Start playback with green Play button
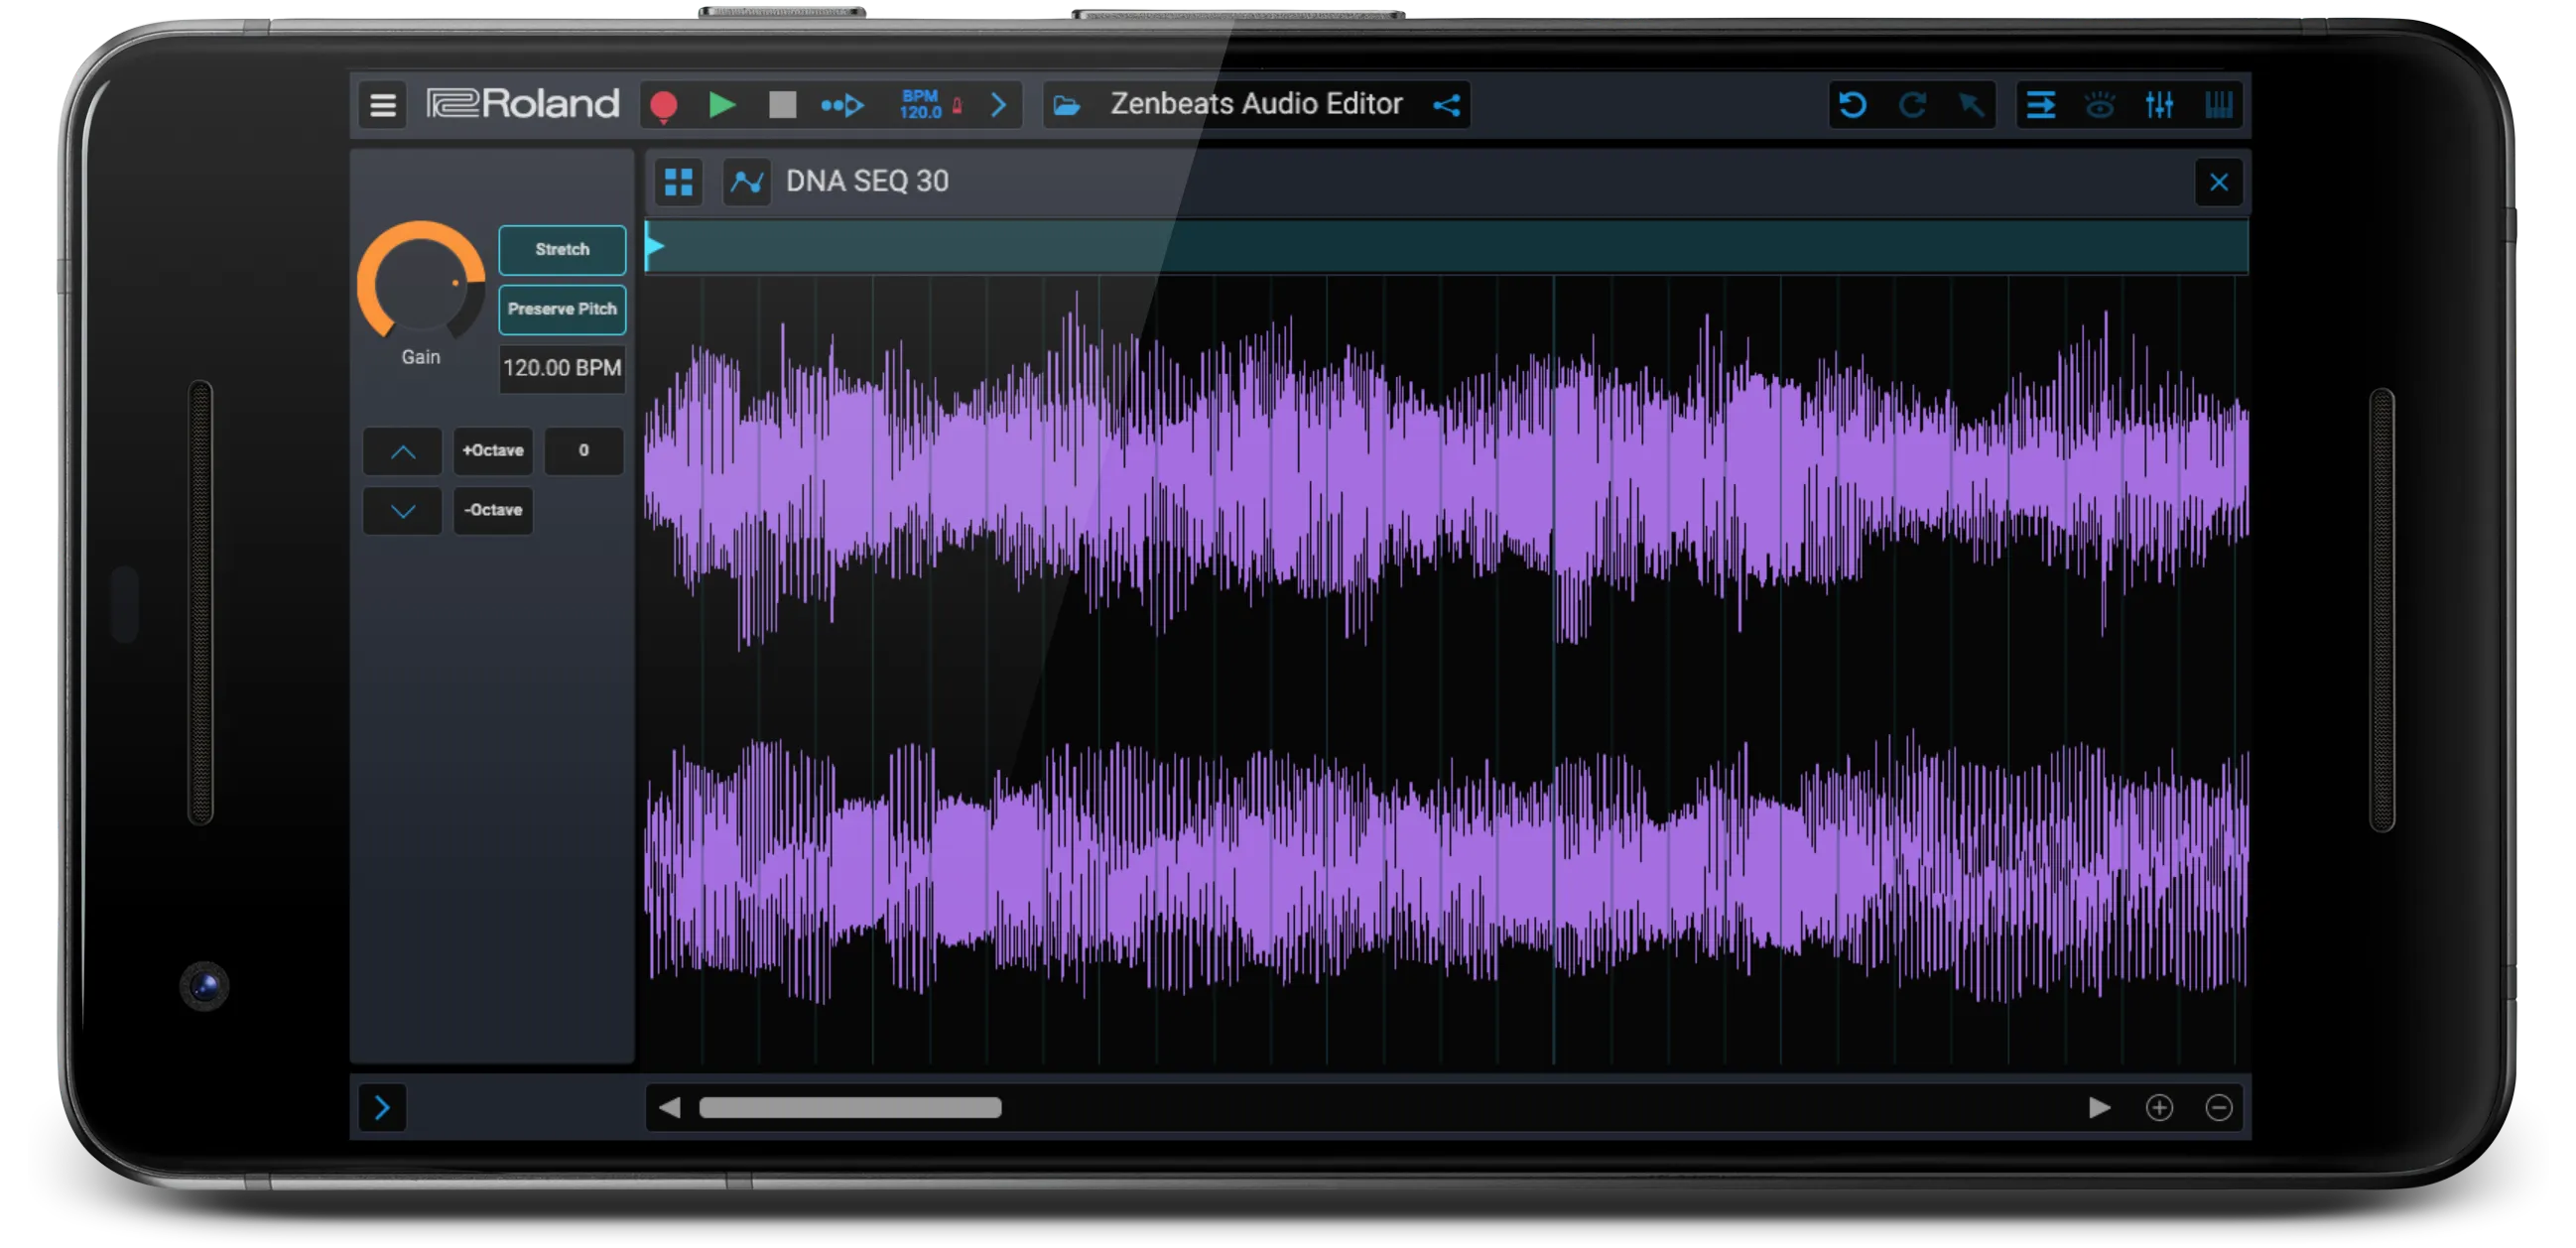2576x1248 pixels. (x=722, y=105)
